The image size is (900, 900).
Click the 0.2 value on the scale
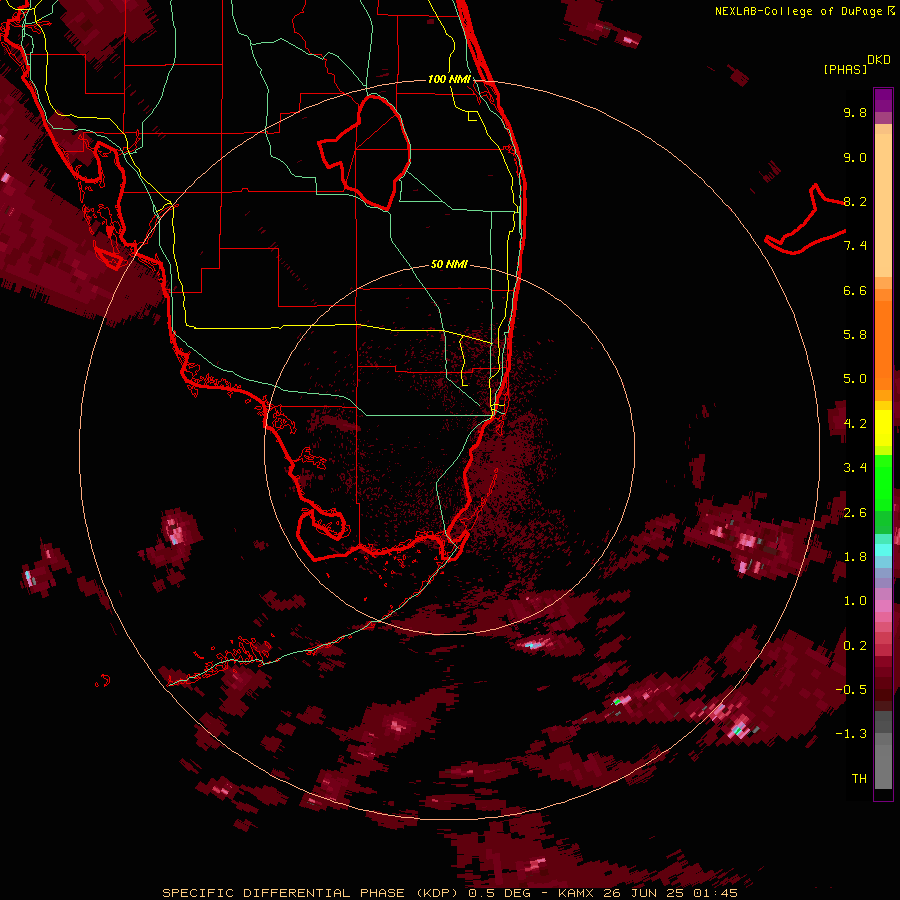coord(855,646)
